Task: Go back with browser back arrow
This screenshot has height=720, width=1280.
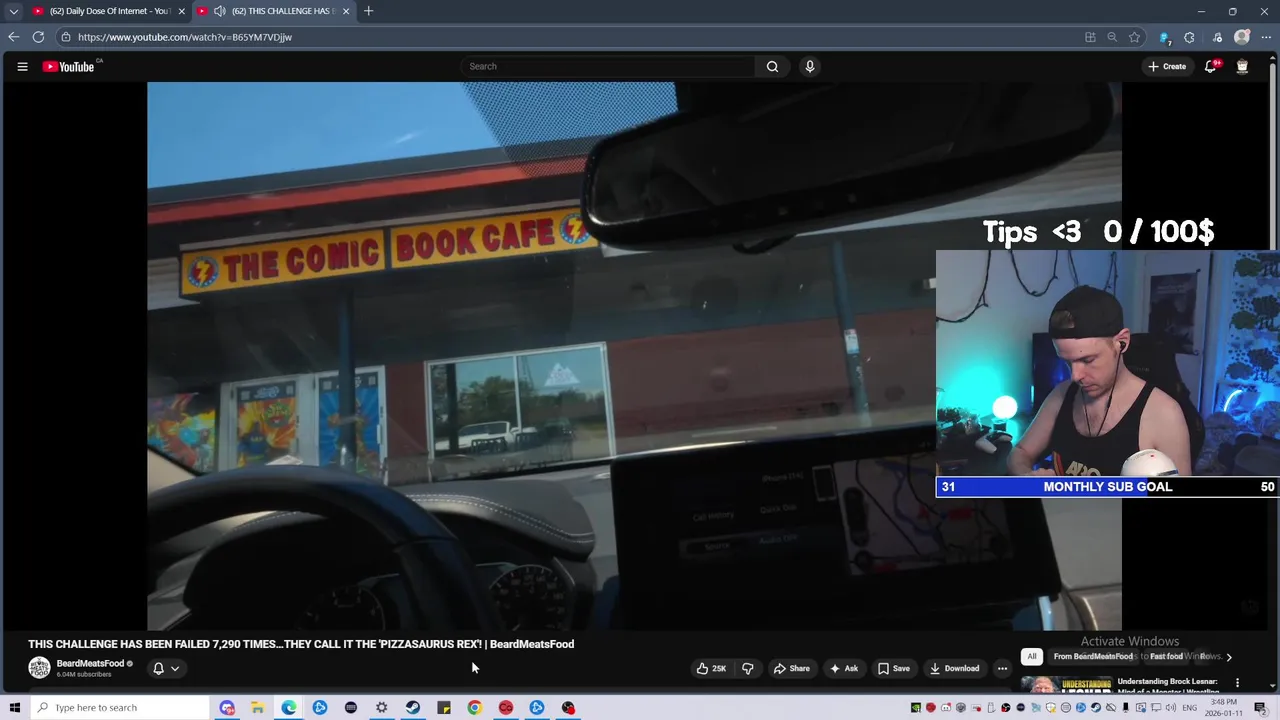Action: point(13,37)
